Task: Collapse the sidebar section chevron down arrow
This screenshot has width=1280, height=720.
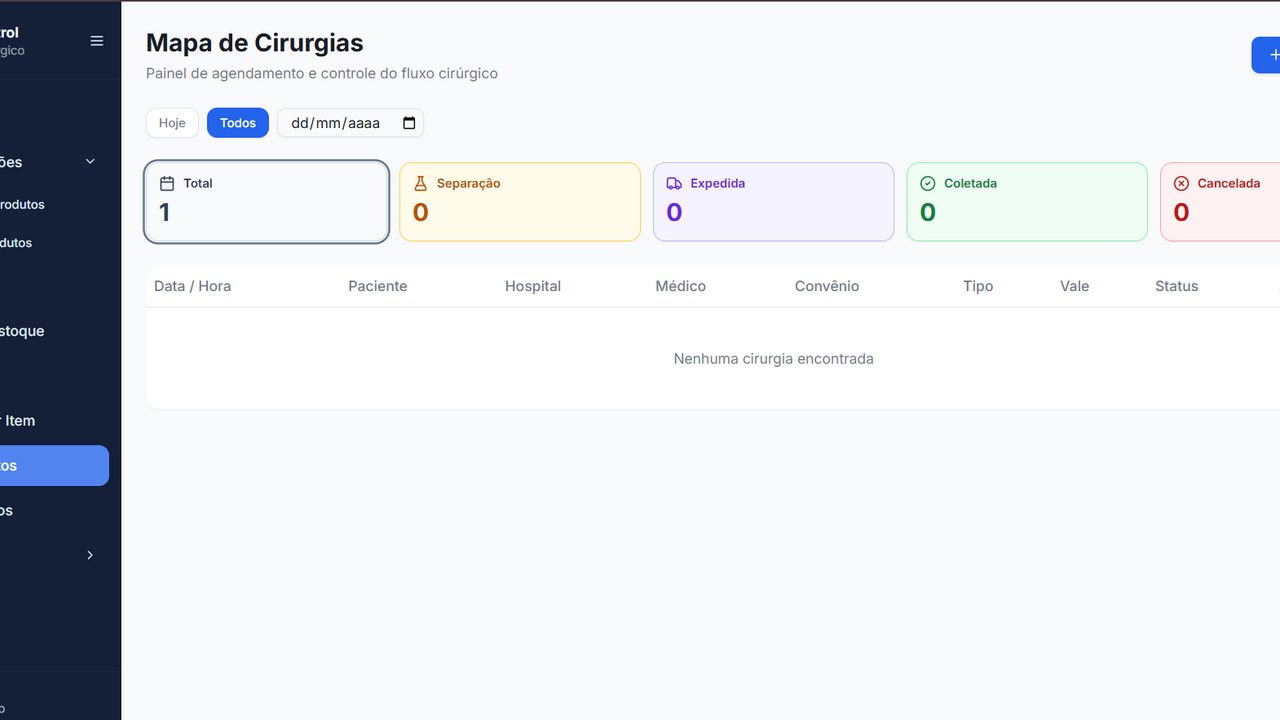Action: [x=90, y=162]
